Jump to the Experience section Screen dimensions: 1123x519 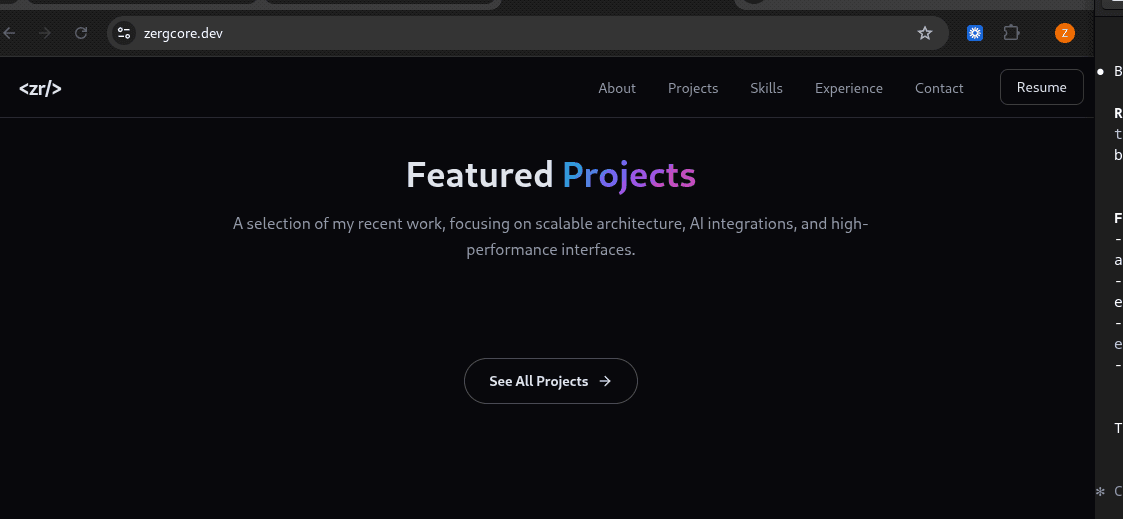(x=849, y=88)
